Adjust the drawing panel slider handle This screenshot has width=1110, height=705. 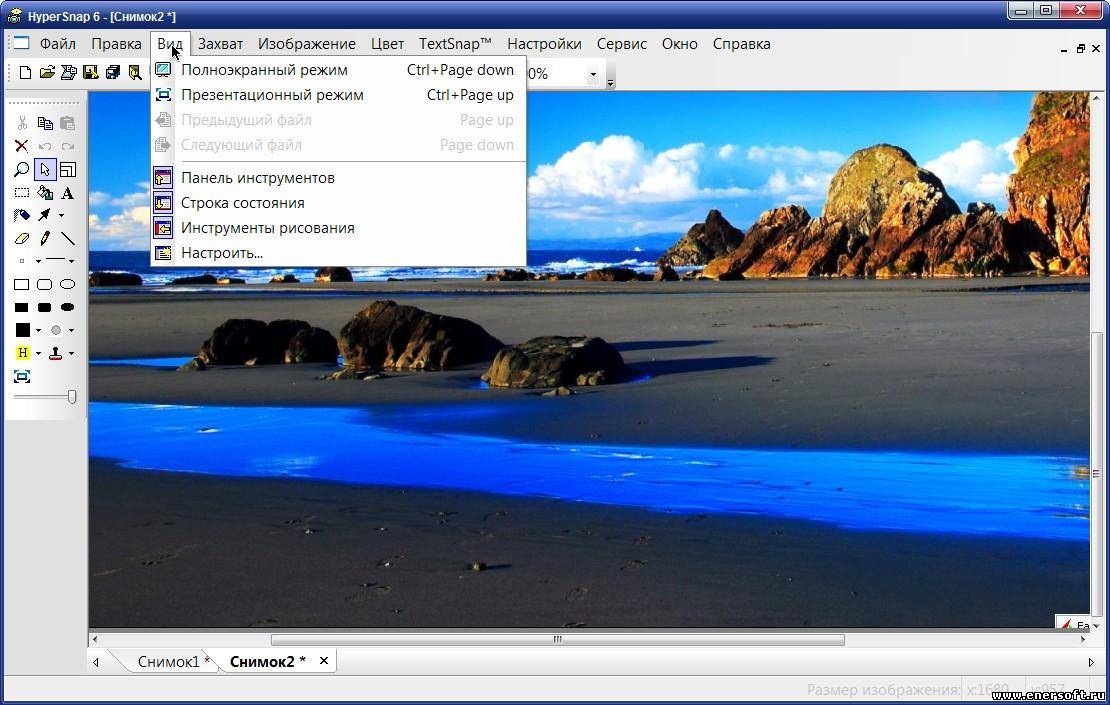click(x=71, y=397)
